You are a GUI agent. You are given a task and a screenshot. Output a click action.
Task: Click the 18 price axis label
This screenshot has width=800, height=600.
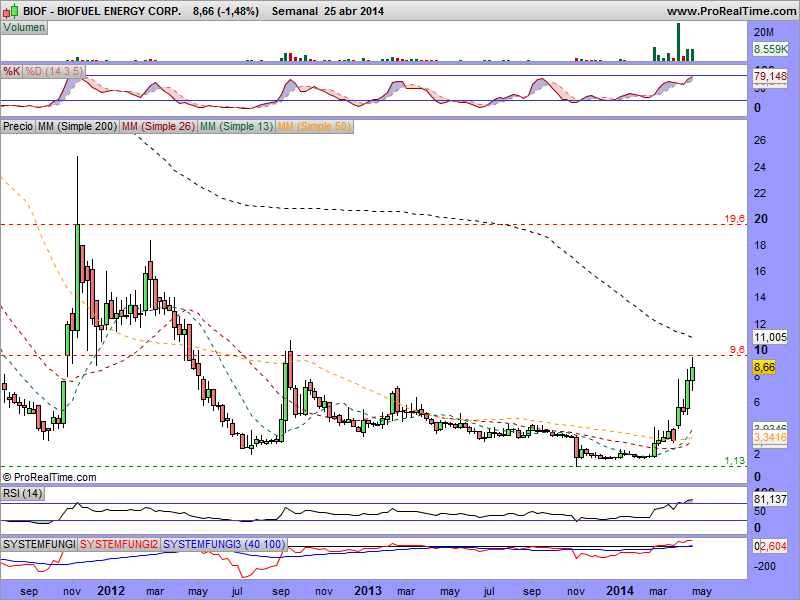(760, 245)
